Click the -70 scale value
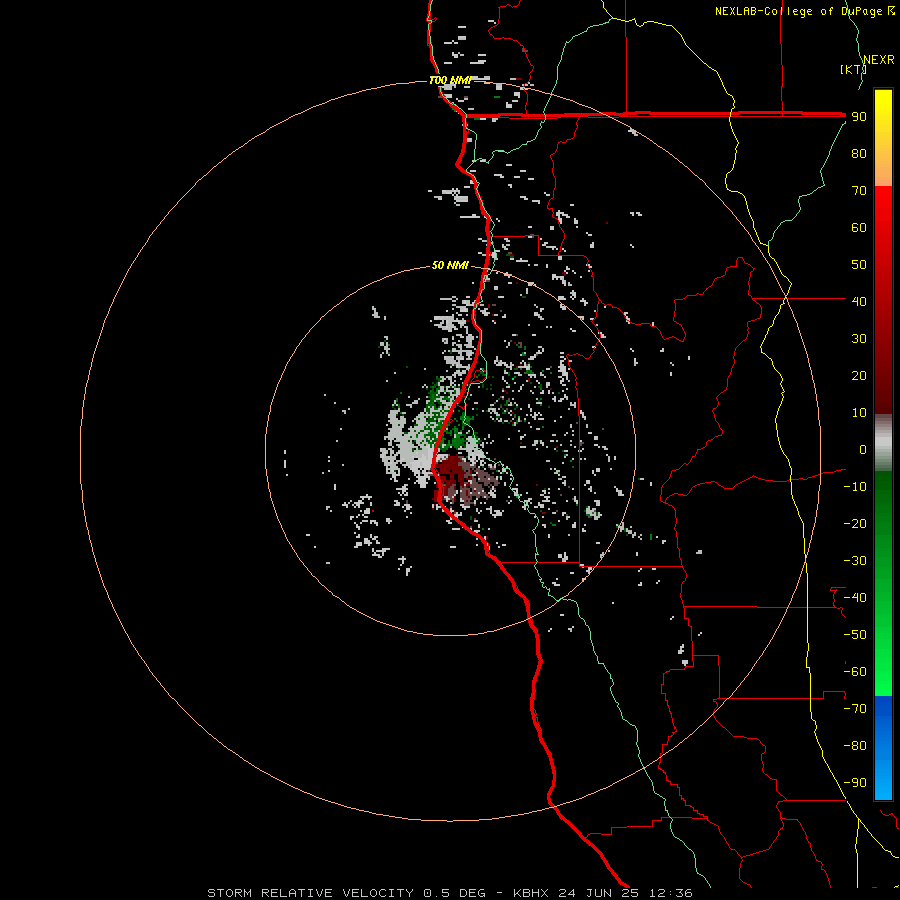This screenshot has width=900, height=900. [855, 709]
